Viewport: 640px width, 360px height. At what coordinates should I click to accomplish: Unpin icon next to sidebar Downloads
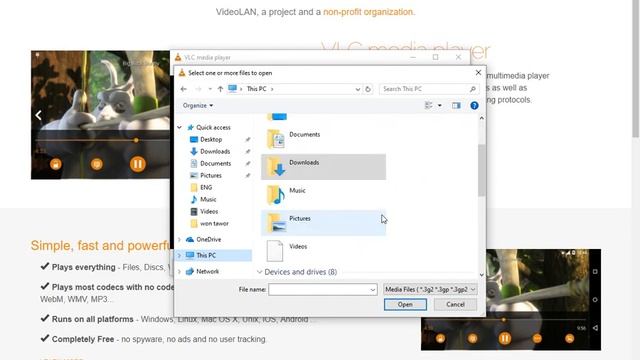point(248,151)
